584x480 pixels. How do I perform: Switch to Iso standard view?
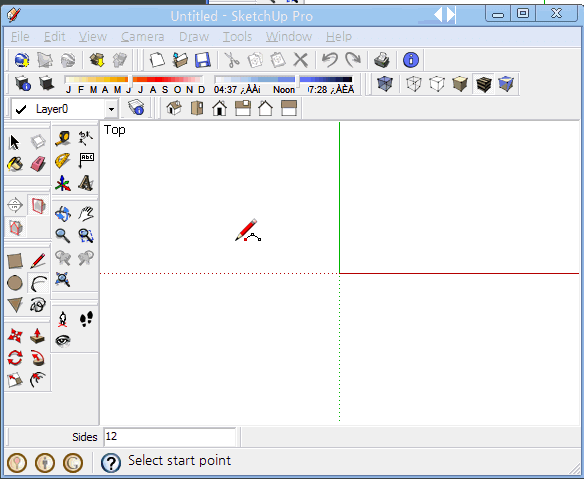174,108
